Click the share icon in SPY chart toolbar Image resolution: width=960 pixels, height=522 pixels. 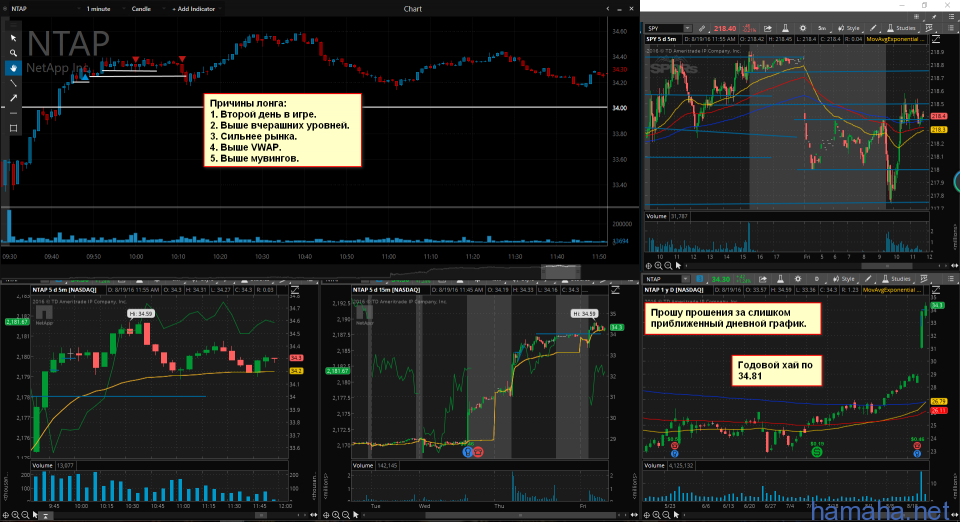click(768, 28)
